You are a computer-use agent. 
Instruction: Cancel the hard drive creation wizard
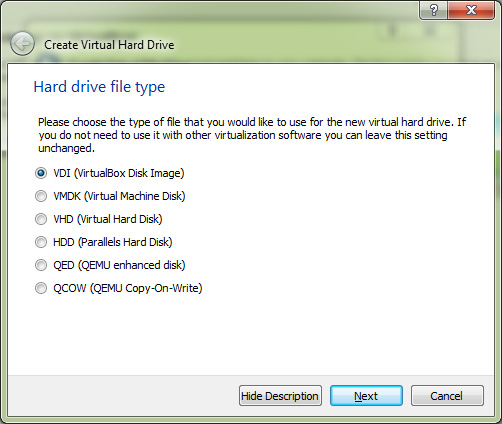coord(447,396)
